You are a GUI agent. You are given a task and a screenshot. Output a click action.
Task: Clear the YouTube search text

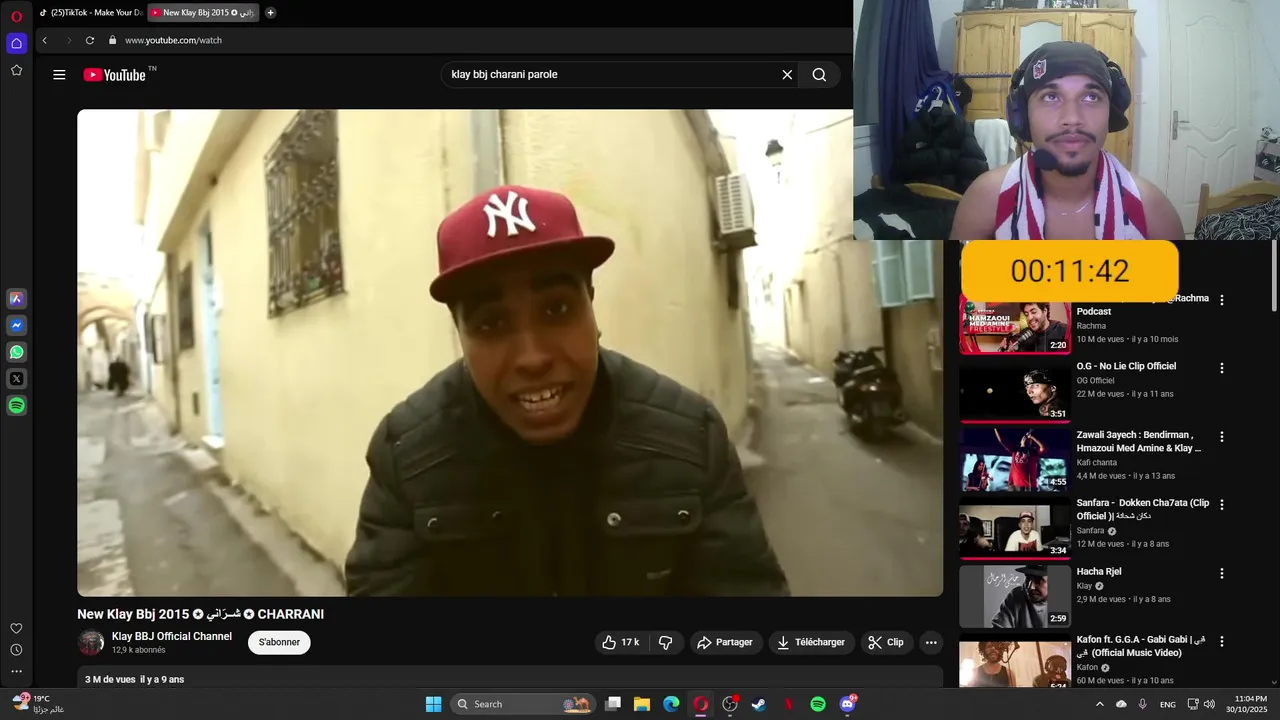[x=787, y=74]
